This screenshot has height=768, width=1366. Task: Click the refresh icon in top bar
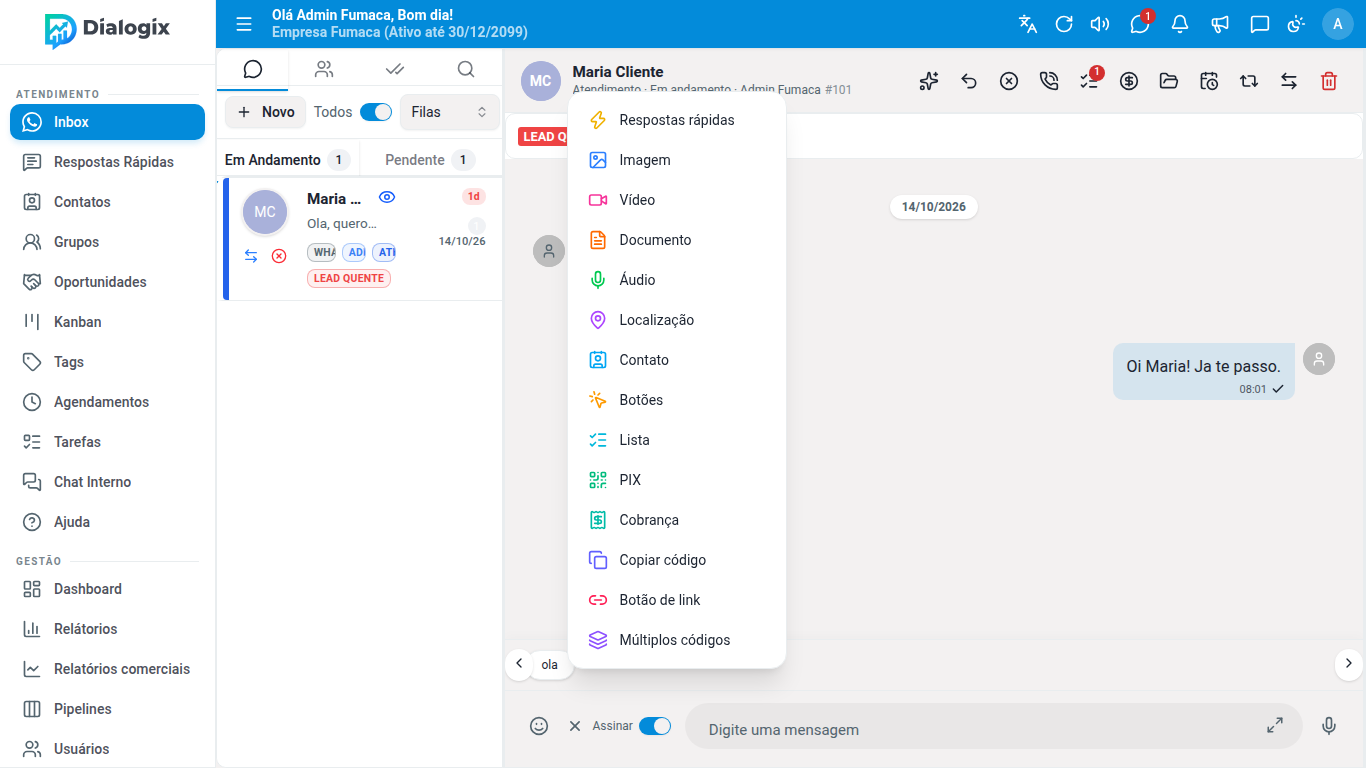1064,24
